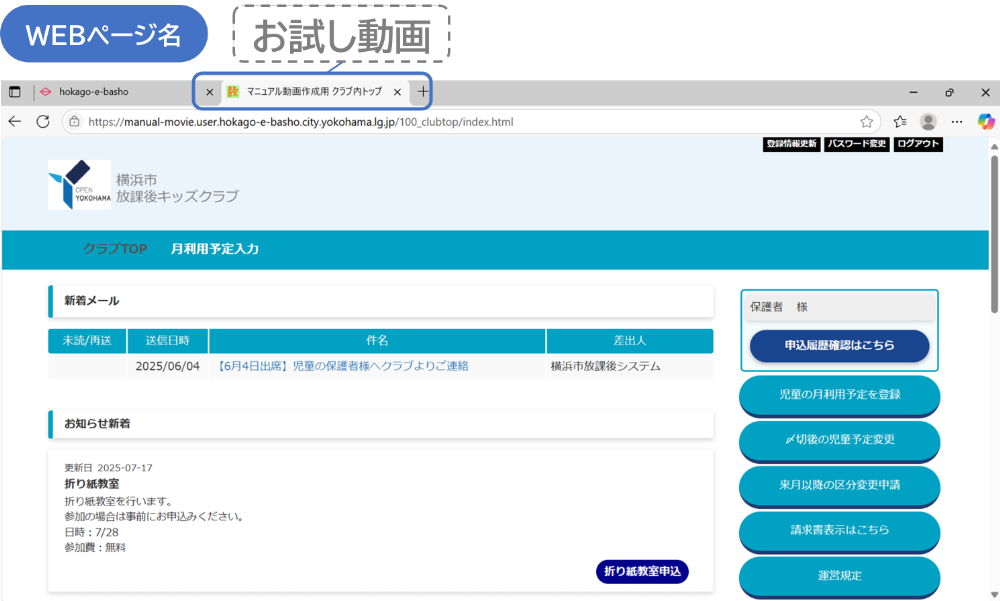Open the 月利用予定入力 menu item
The image size is (1000, 601).
pos(214,249)
